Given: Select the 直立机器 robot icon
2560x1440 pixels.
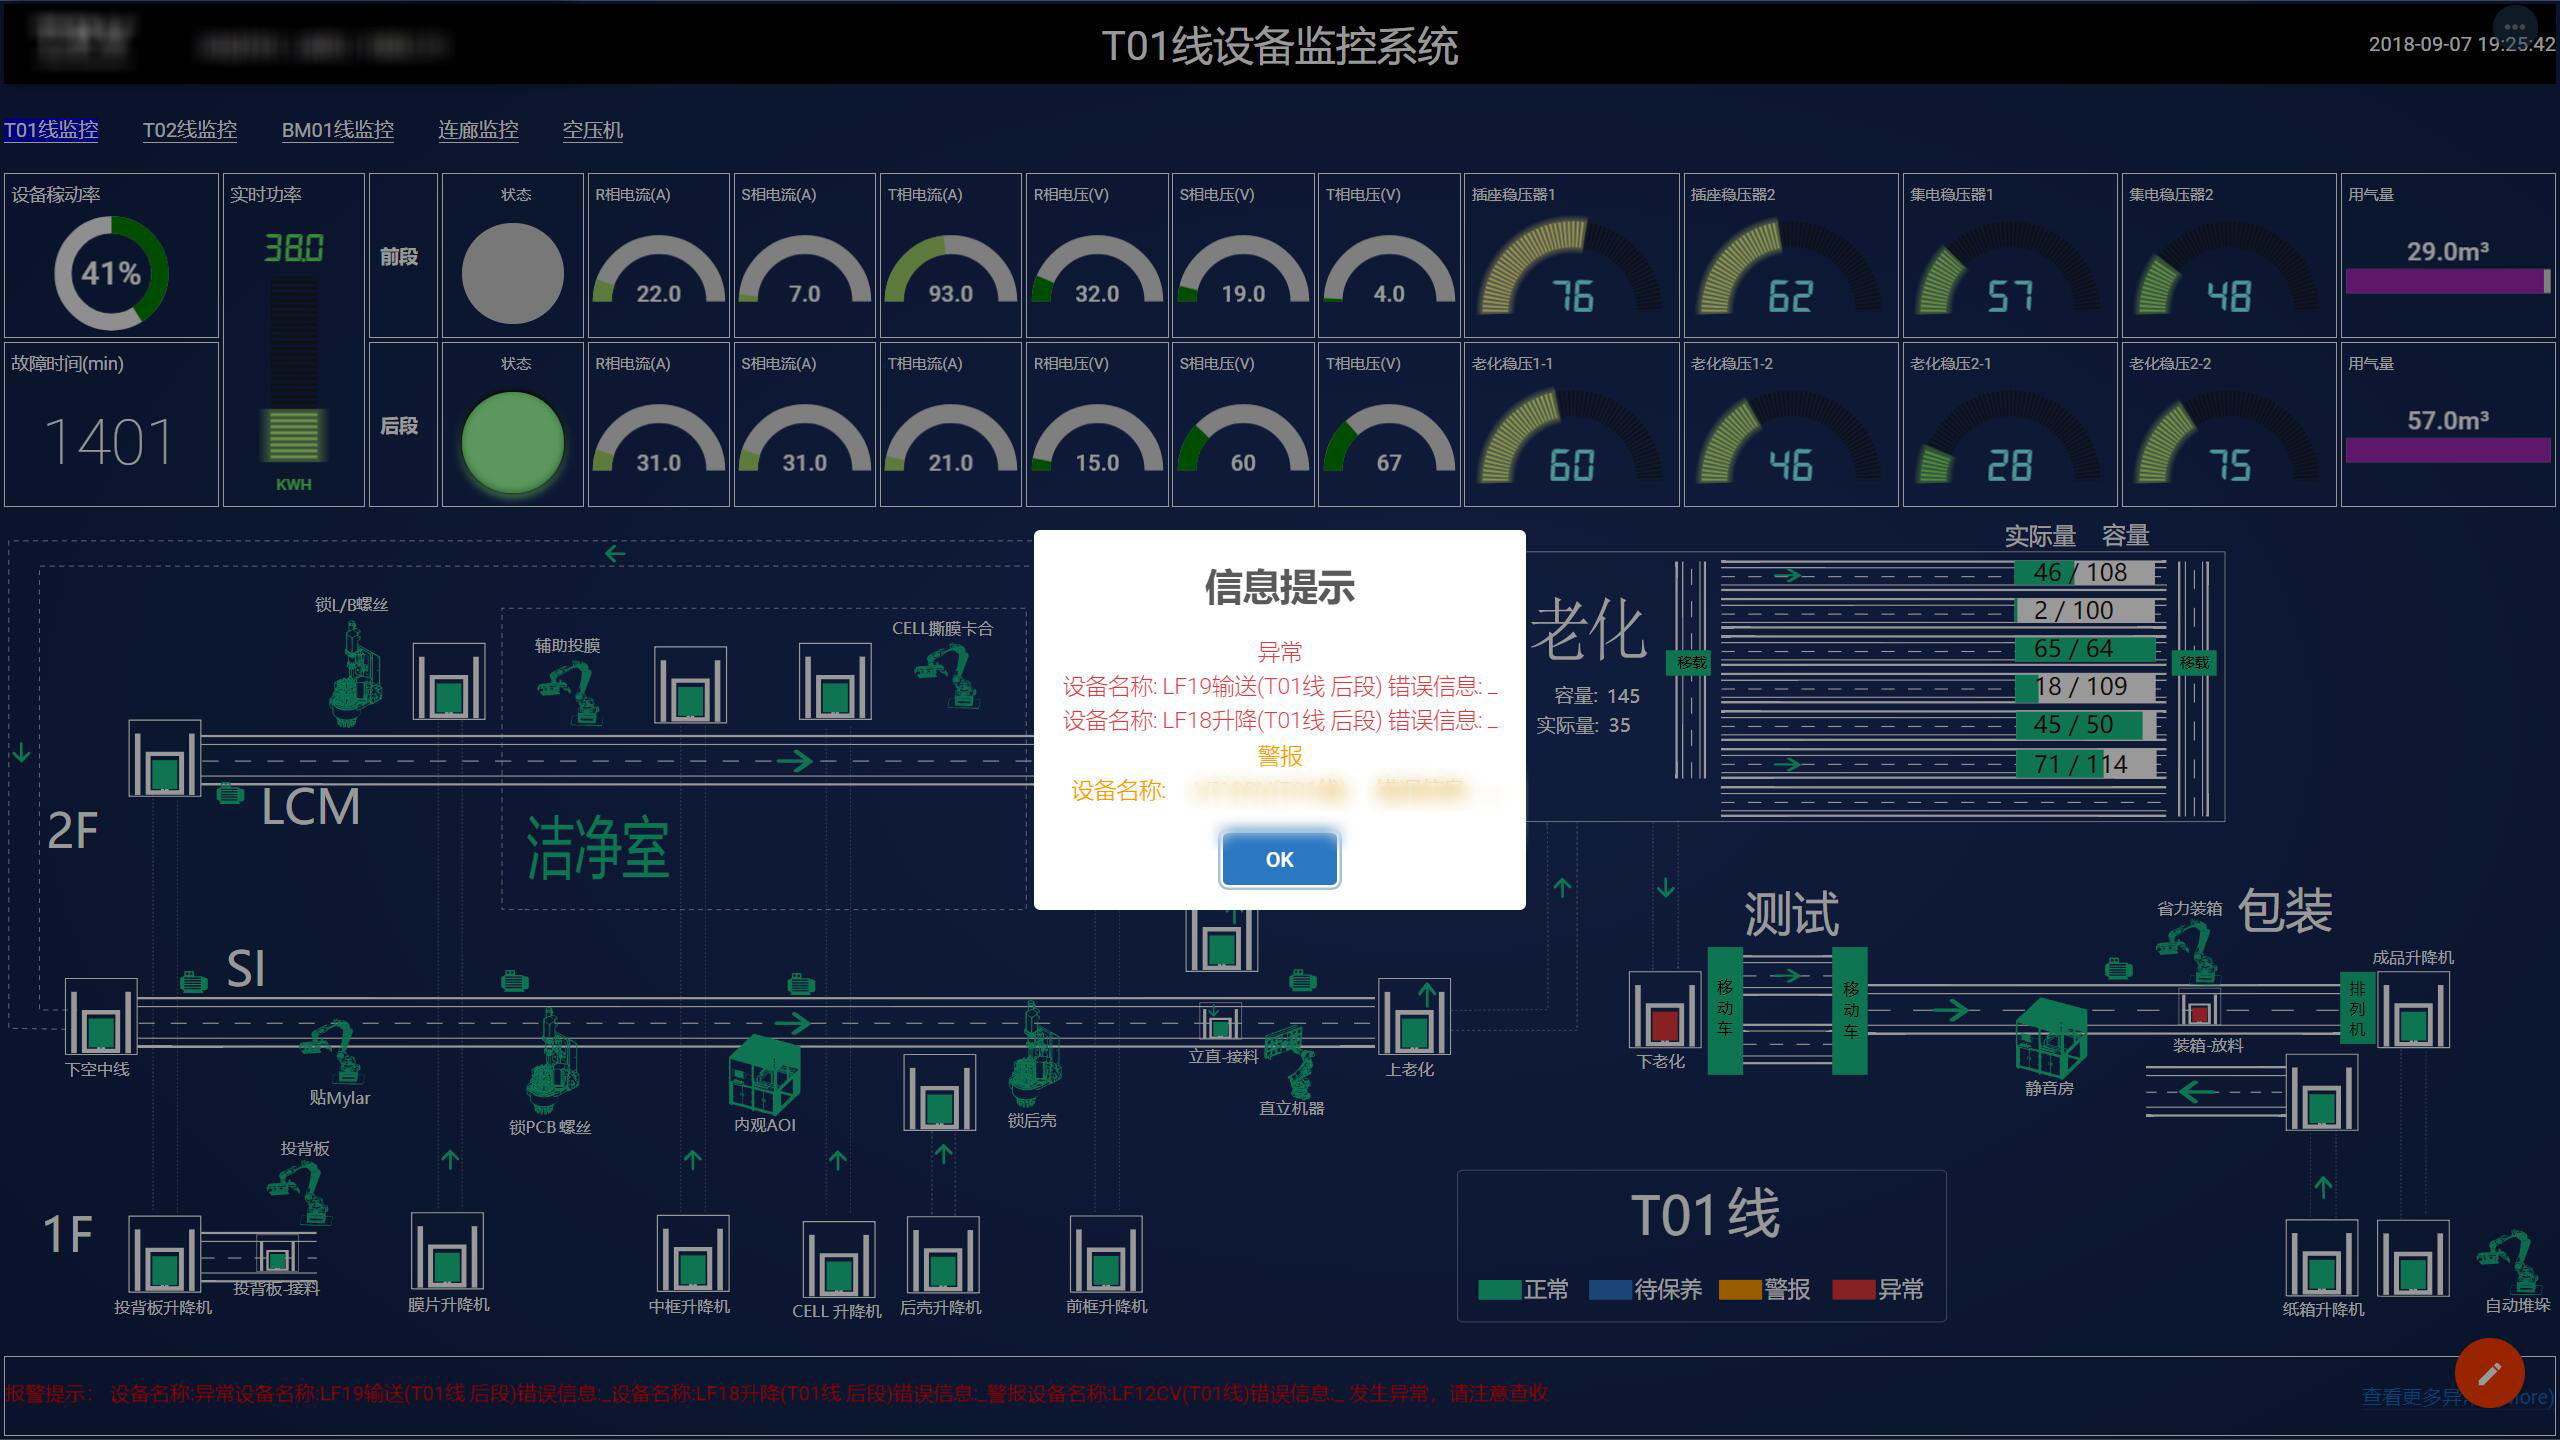Looking at the screenshot, I should pos(1292,1062).
